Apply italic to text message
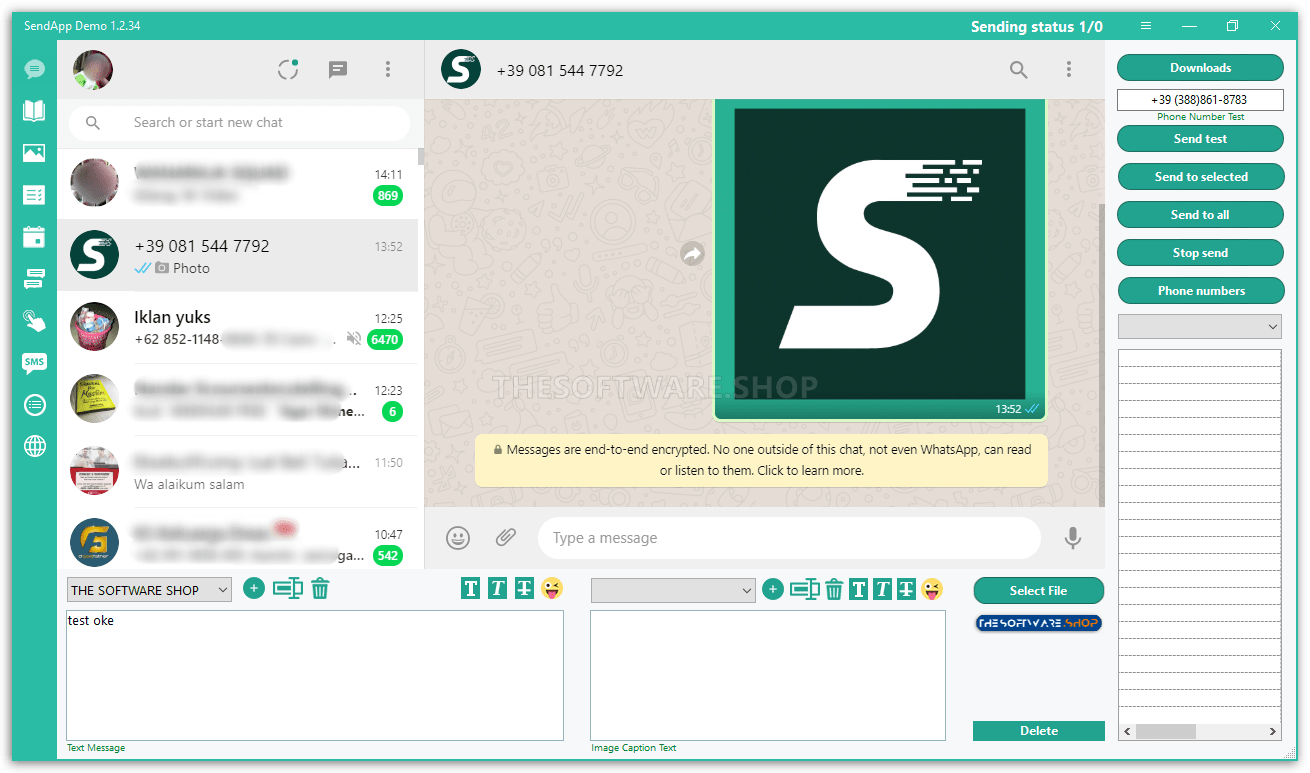Image resolution: width=1310 pixels, height=773 pixels. [x=497, y=589]
